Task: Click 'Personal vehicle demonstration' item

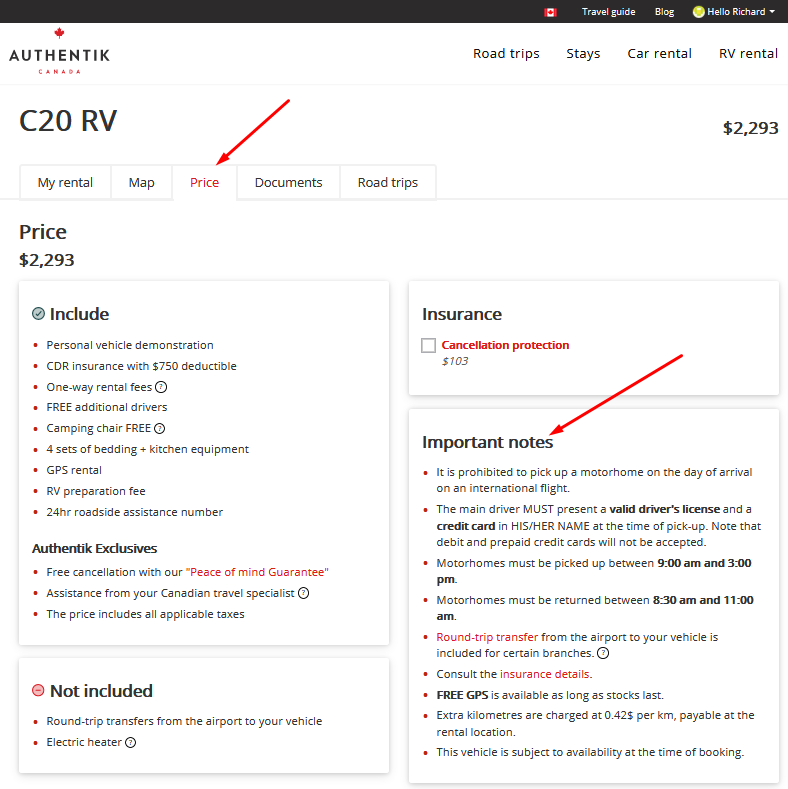Action: click(x=130, y=345)
